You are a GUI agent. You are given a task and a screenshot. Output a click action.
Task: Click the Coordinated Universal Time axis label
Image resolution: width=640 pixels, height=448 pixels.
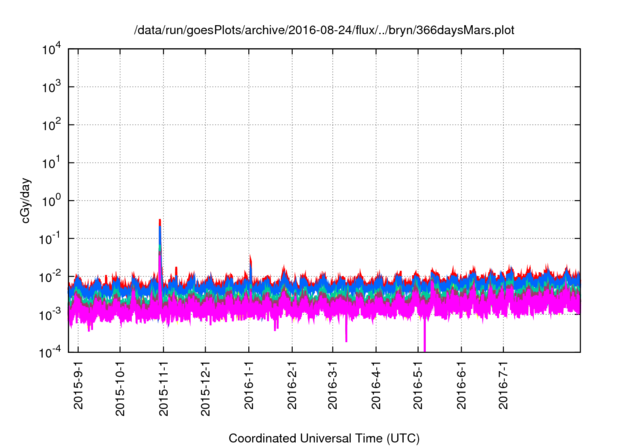pos(324,438)
